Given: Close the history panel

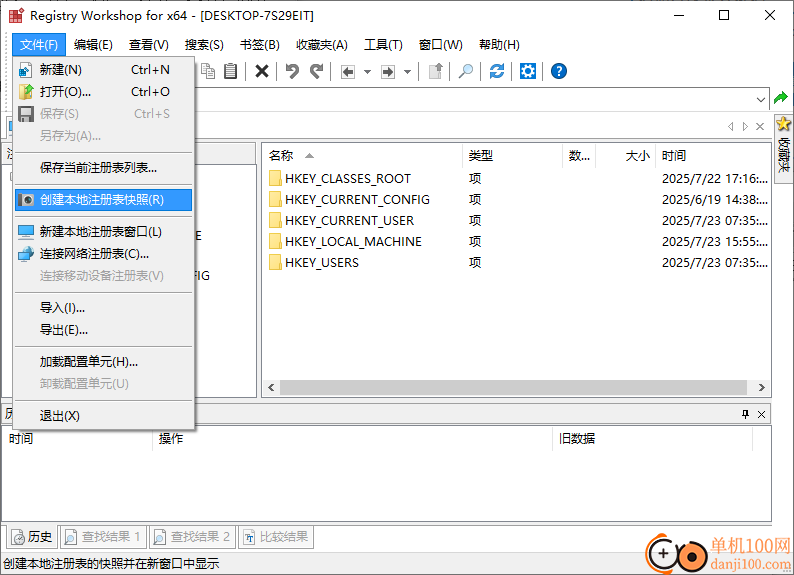Looking at the screenshot, I should [x=761, y=415].
